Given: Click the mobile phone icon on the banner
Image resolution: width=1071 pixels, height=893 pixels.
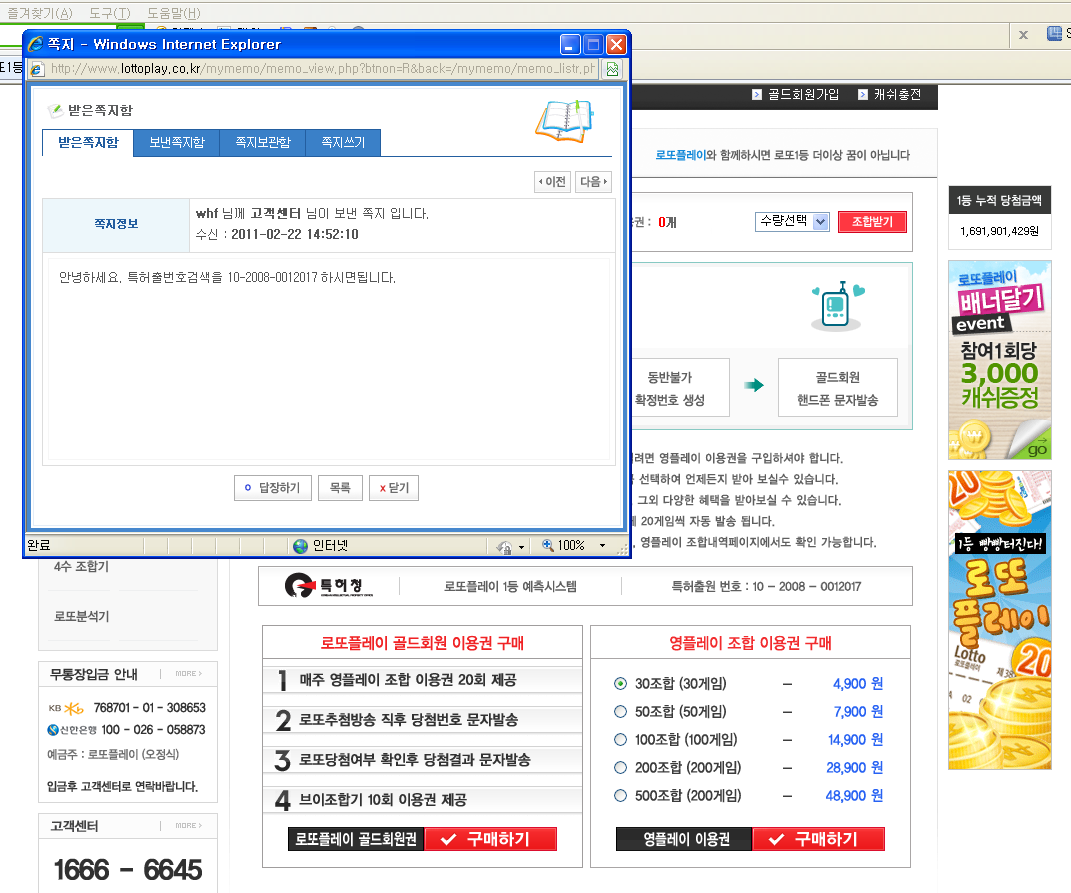Looking at the screenshot, I should (x=836, y=308).
